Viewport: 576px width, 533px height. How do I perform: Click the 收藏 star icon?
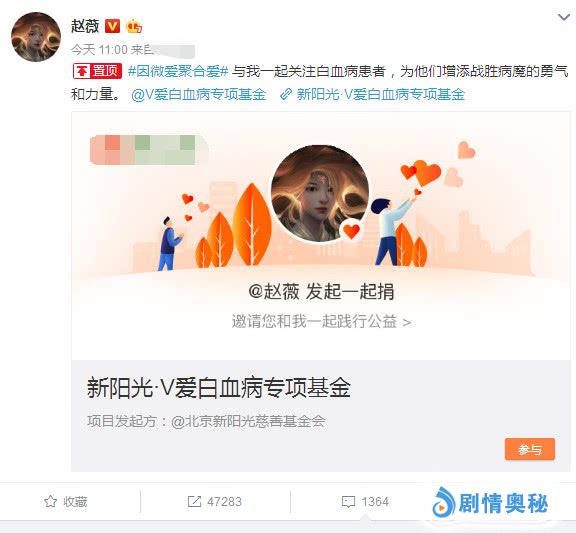50,501
